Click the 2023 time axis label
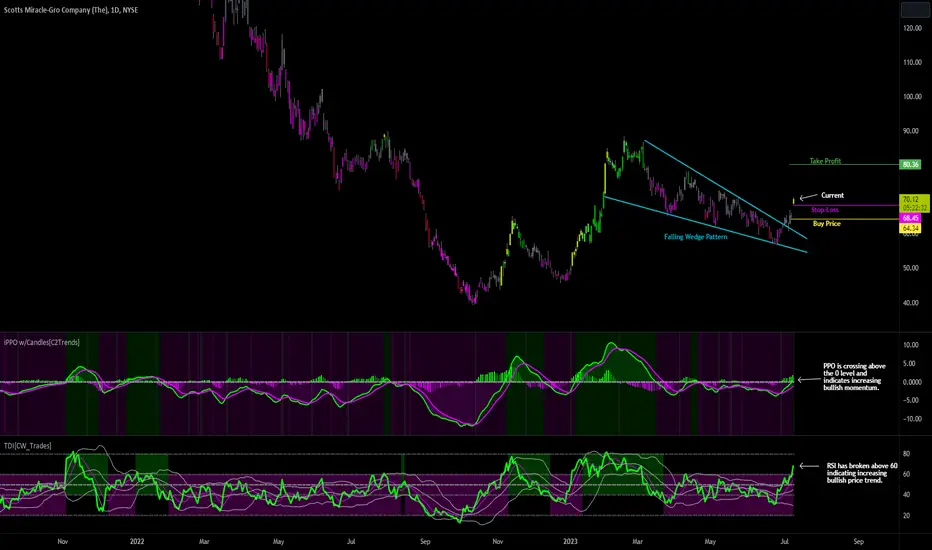 click(570, 542)
